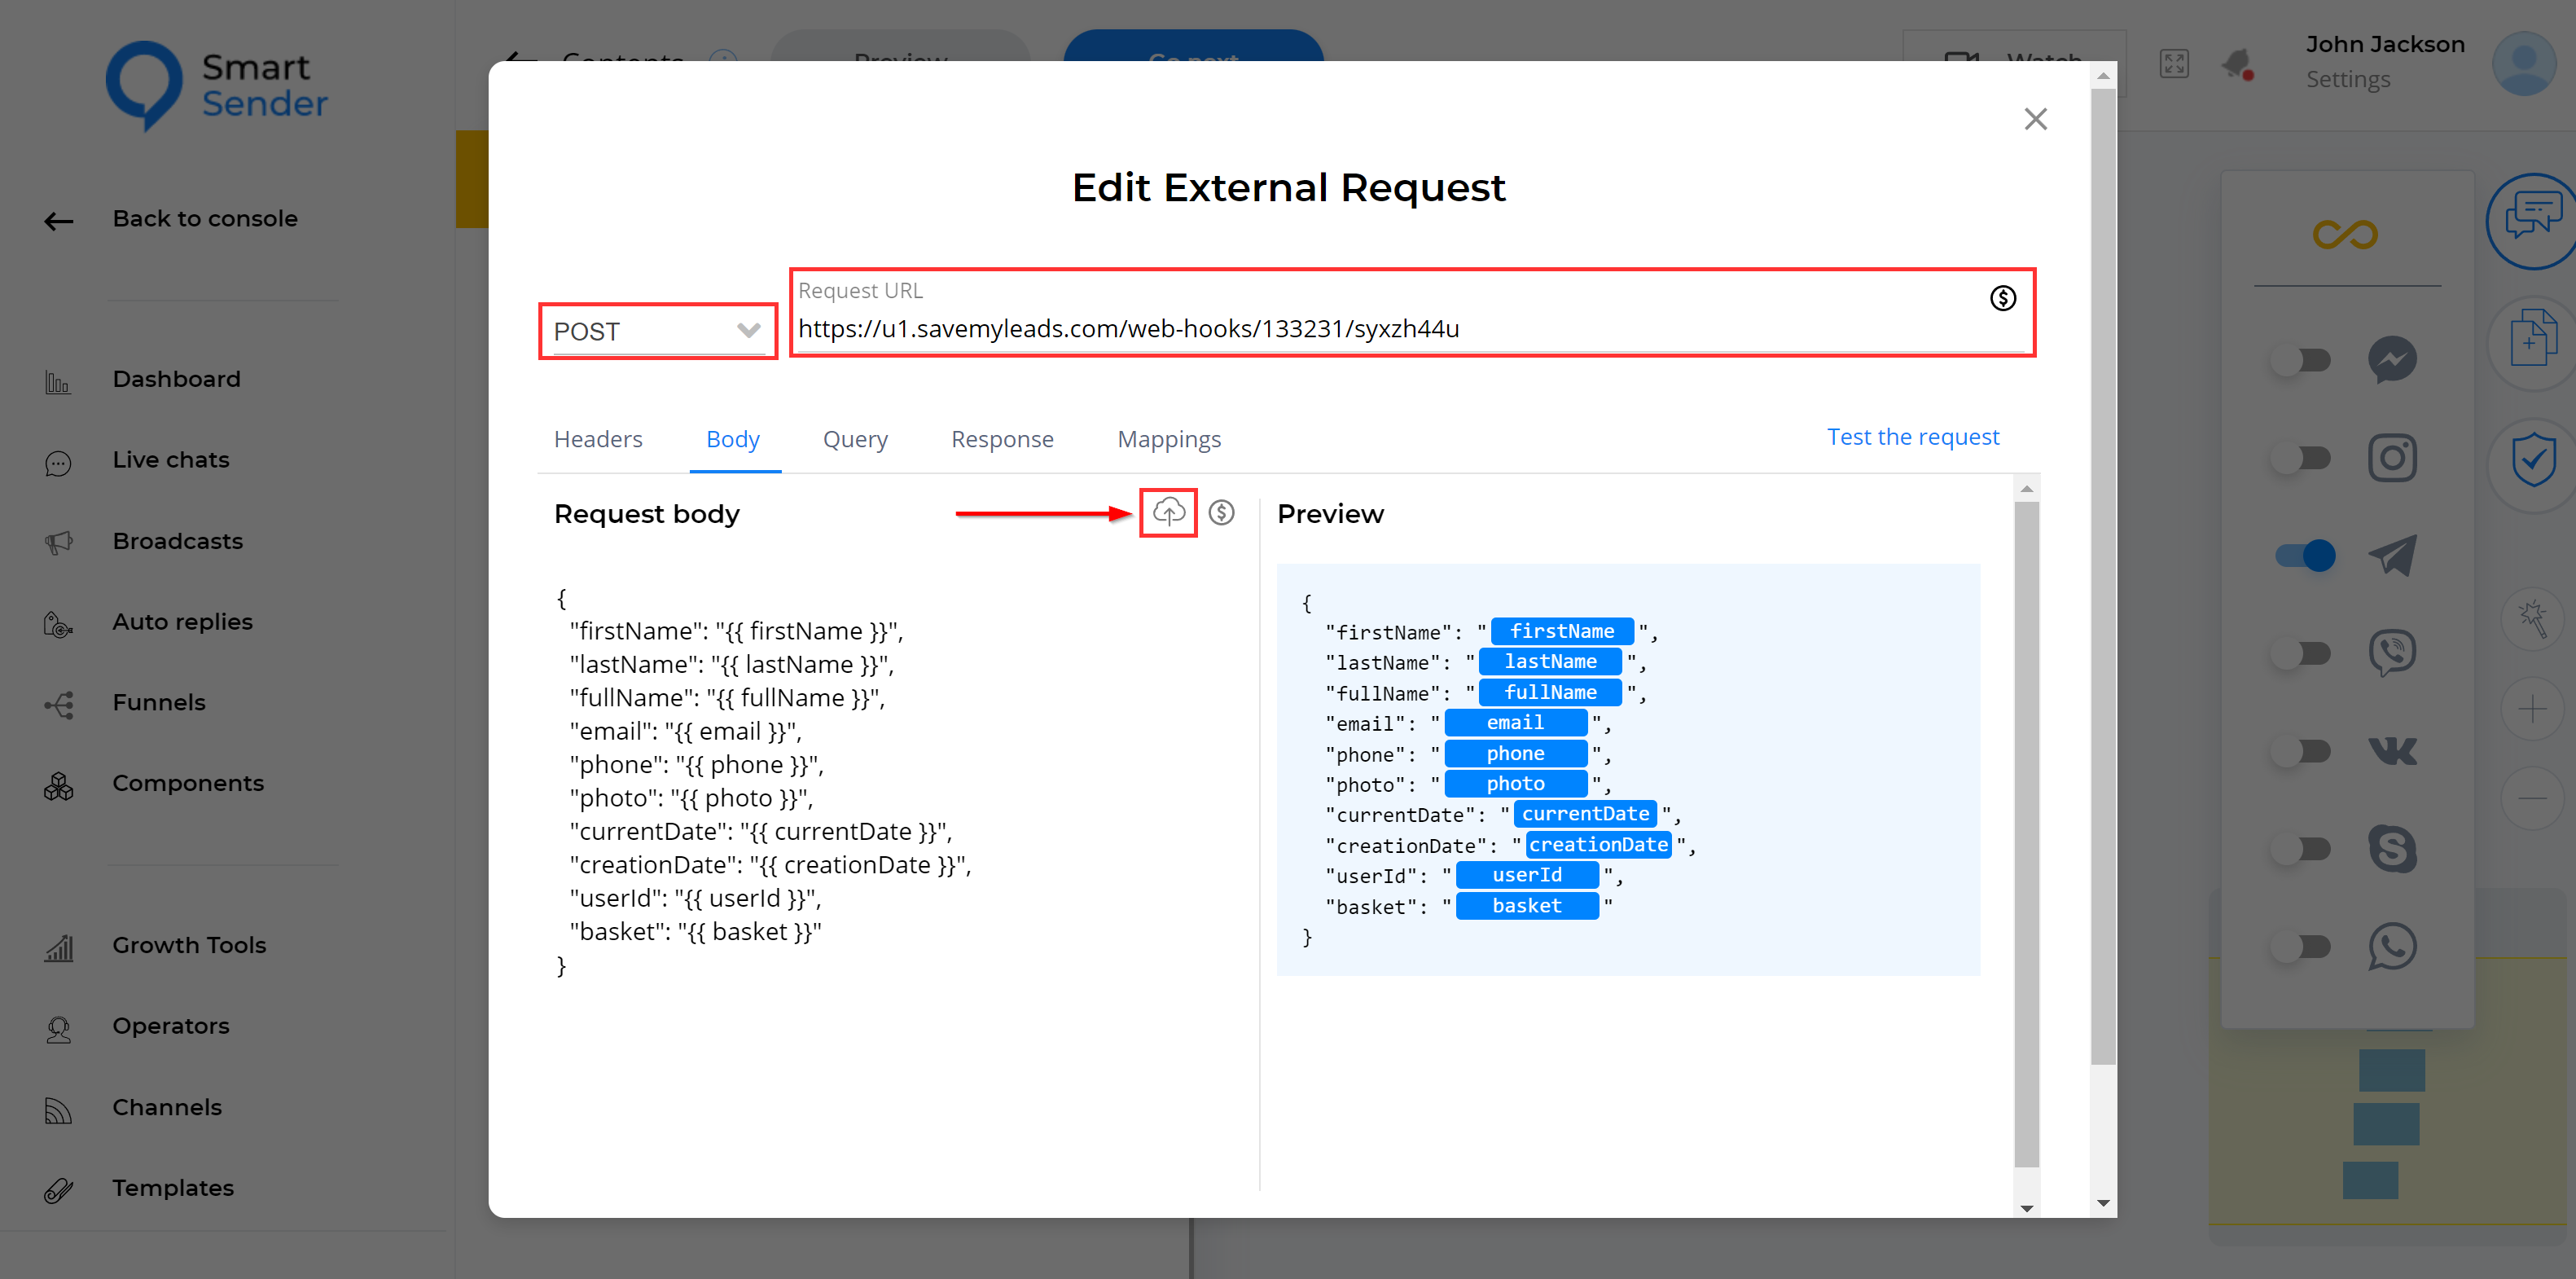Screen dimensions: 2576x1279
Task: Click the Telegram channel icon
Action: coord(2392,555)
